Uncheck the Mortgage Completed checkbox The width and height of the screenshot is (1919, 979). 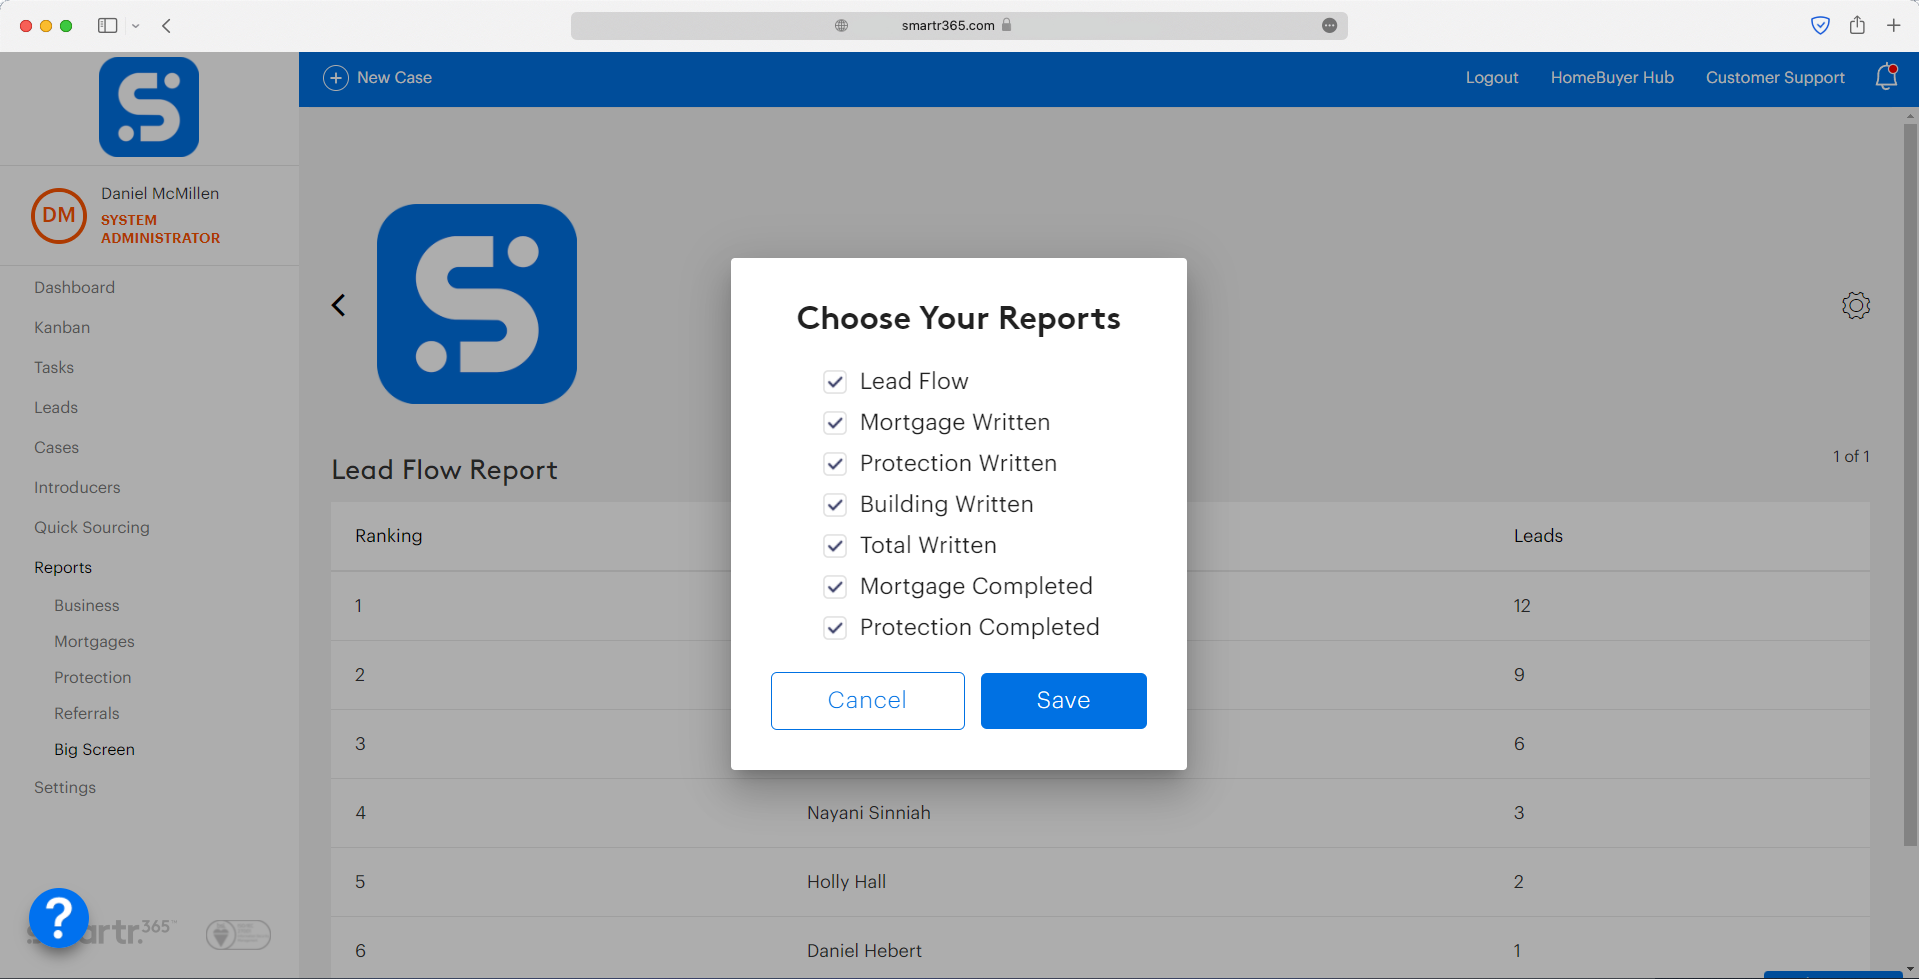tap(835, 587)
